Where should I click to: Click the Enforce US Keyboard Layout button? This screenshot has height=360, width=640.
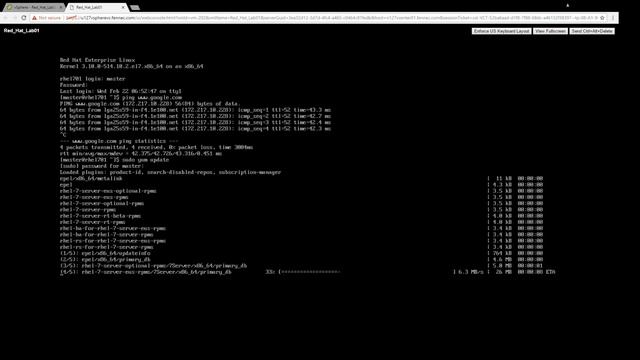tap(502, 31)
